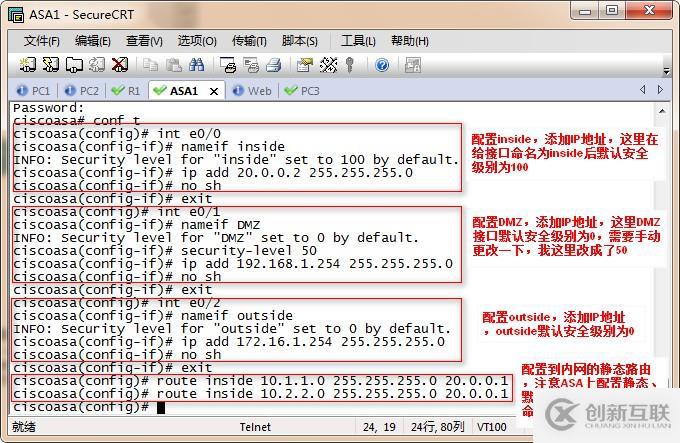Click the '24, 19' cursor position status
The image size is (680, 443).
379,427
